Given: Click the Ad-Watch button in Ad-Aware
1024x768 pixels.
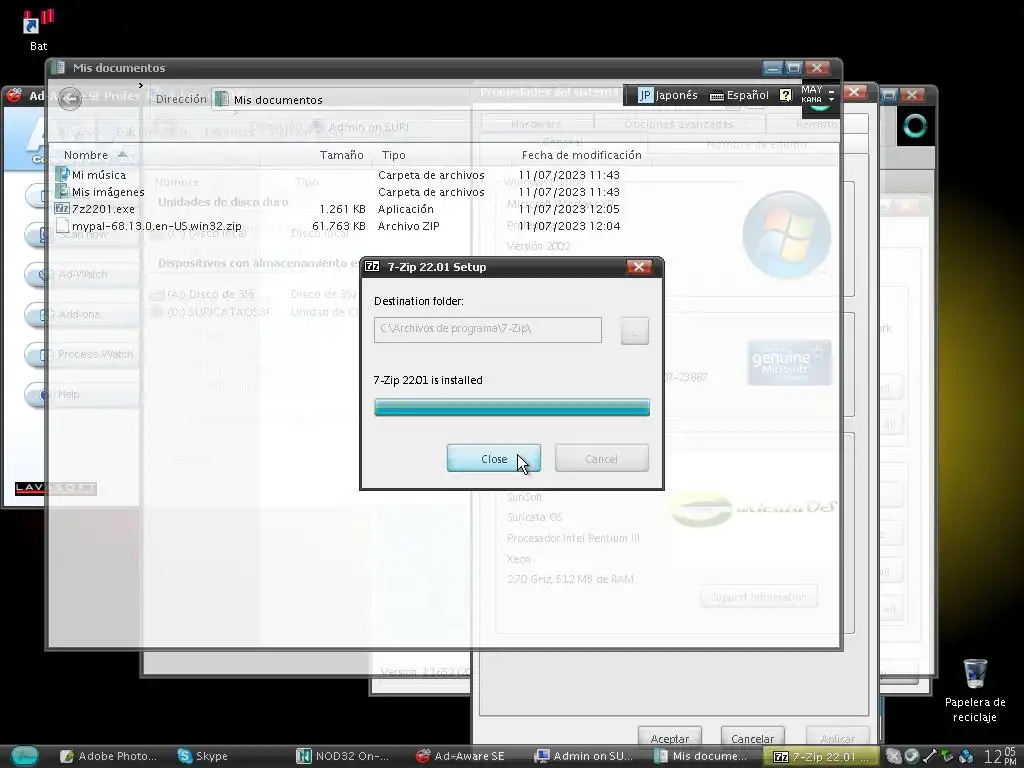Looking at the screenshot, I should pos(82,274).
